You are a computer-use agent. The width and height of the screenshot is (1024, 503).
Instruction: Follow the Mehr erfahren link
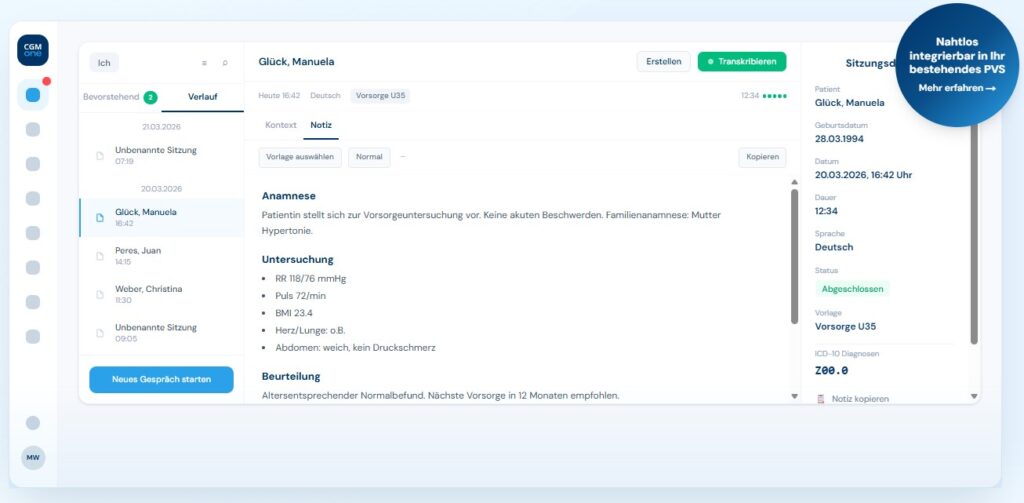pyautogui.click(x=957, y=88)
